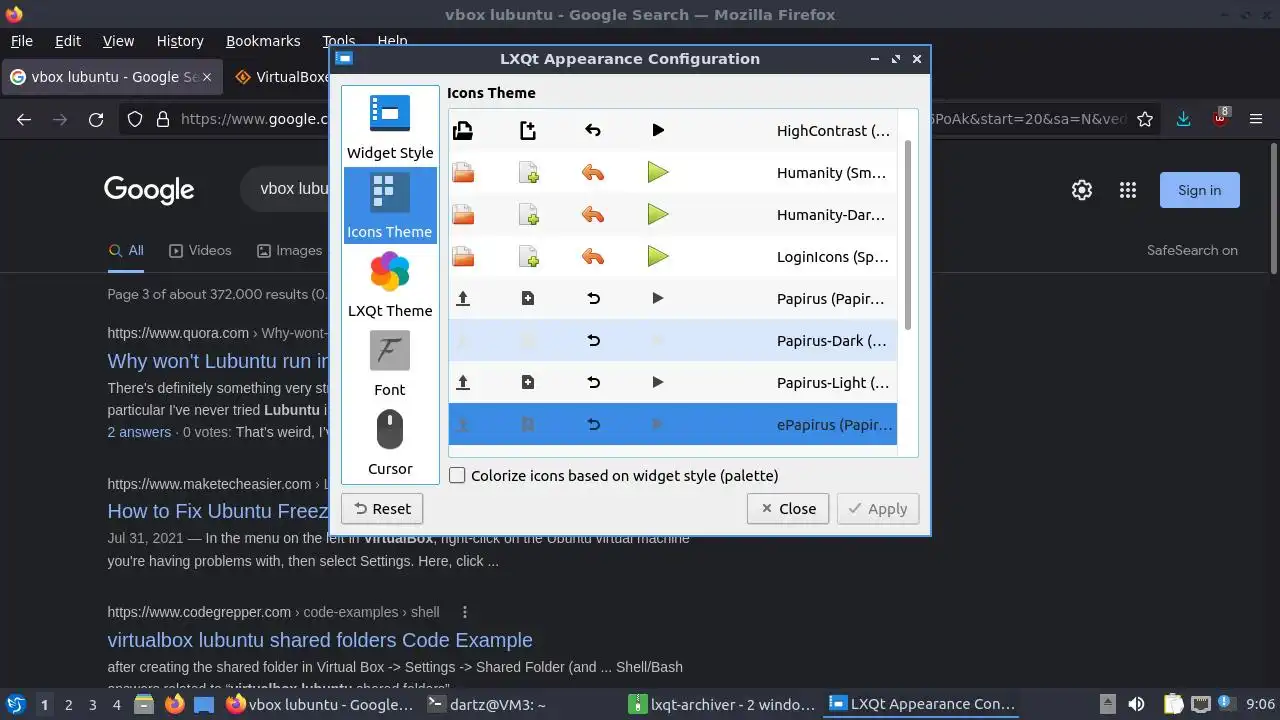Click the Papirus-Light new document preview icon

pos(528,382)
